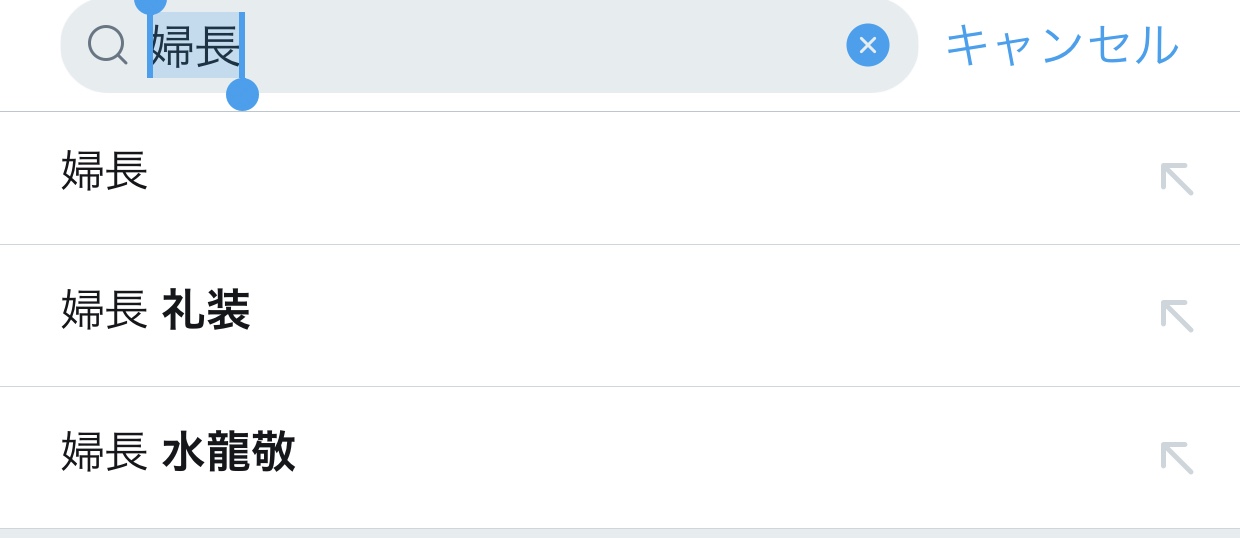Fill query using arrow beside plain 婦長 suggestion

click(1176, 178)
